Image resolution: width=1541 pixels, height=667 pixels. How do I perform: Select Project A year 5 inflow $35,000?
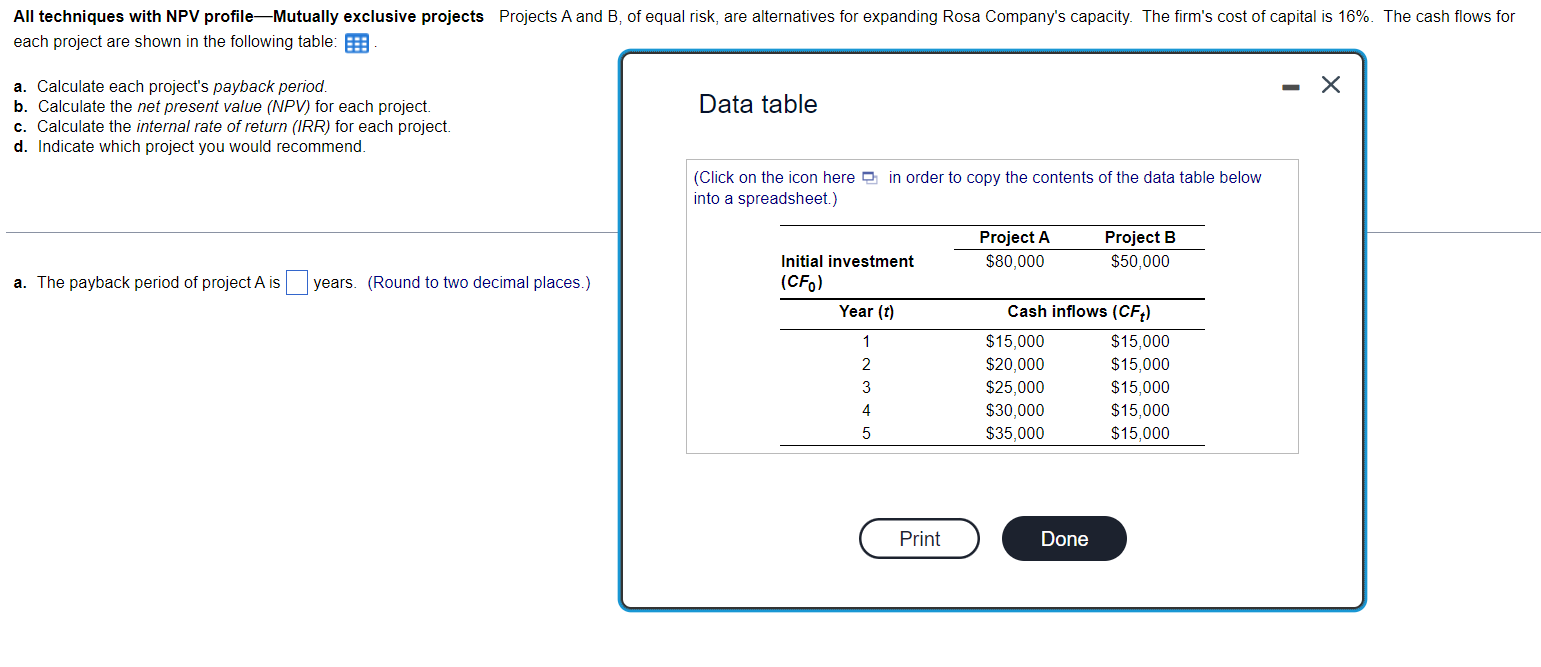point(1014,433)
